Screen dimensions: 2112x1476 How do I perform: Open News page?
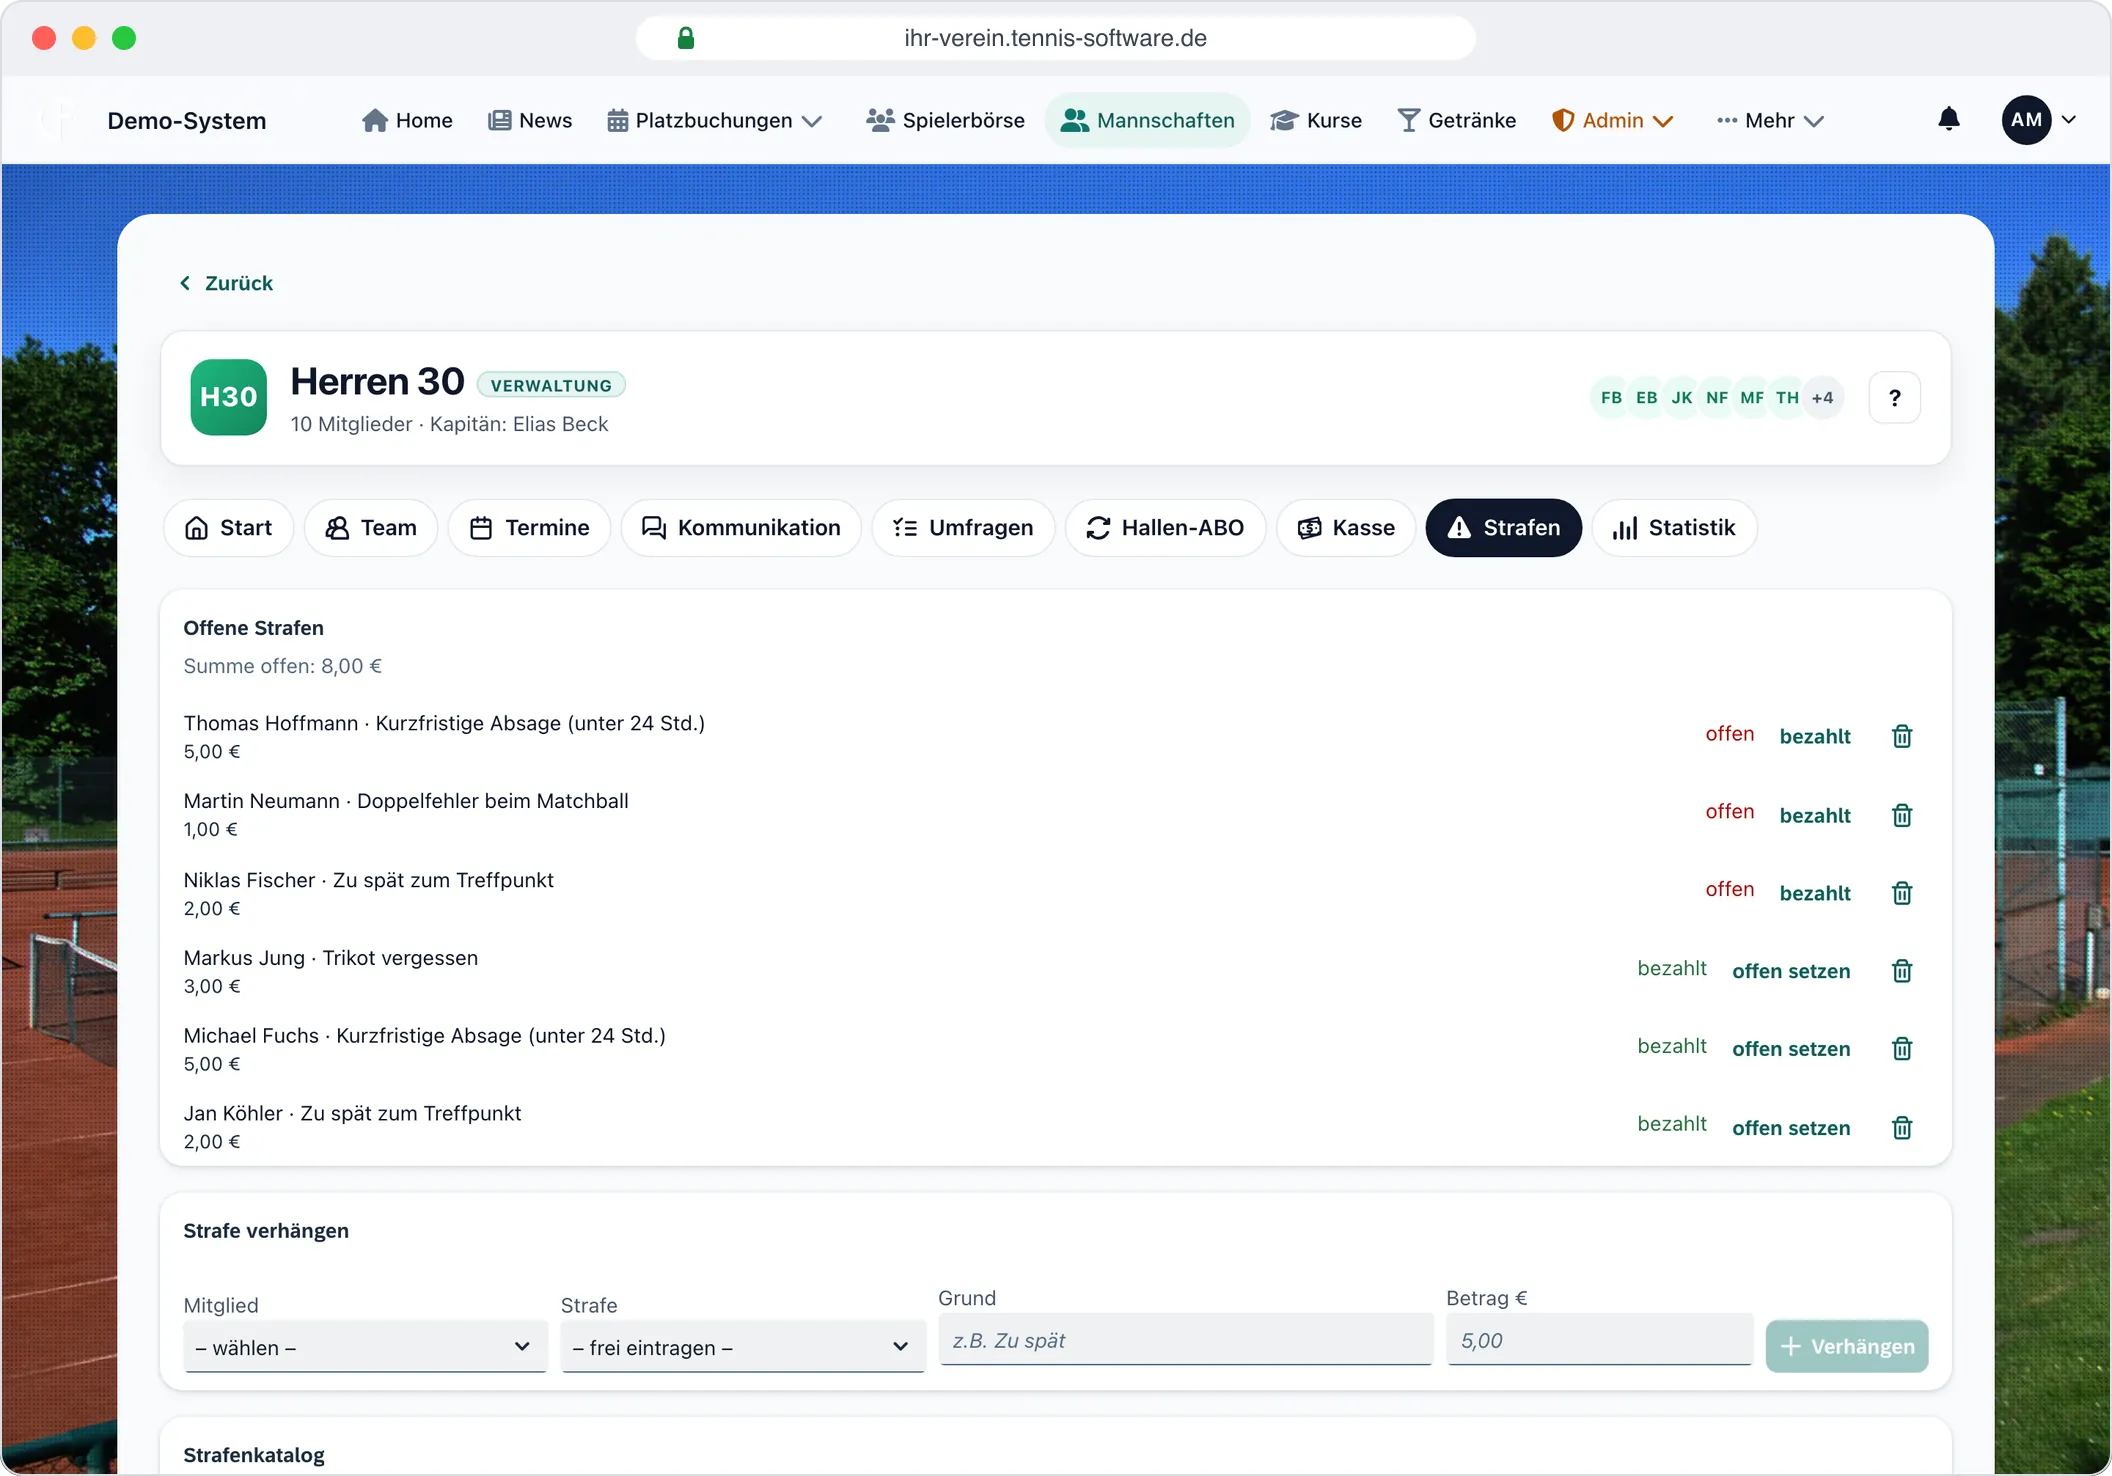(x=530, y=120)
